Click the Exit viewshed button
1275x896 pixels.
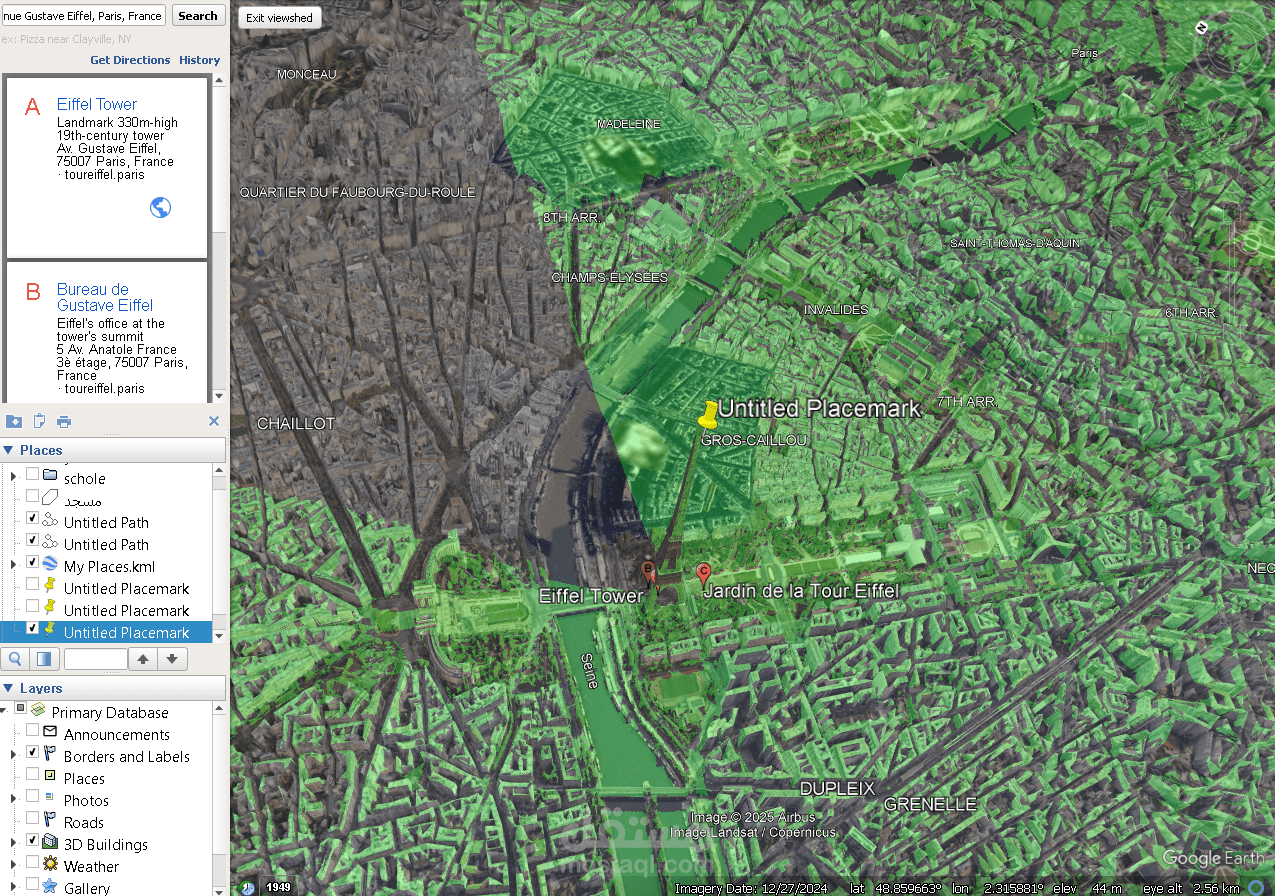pyautogui.click(x=279, y=18)
